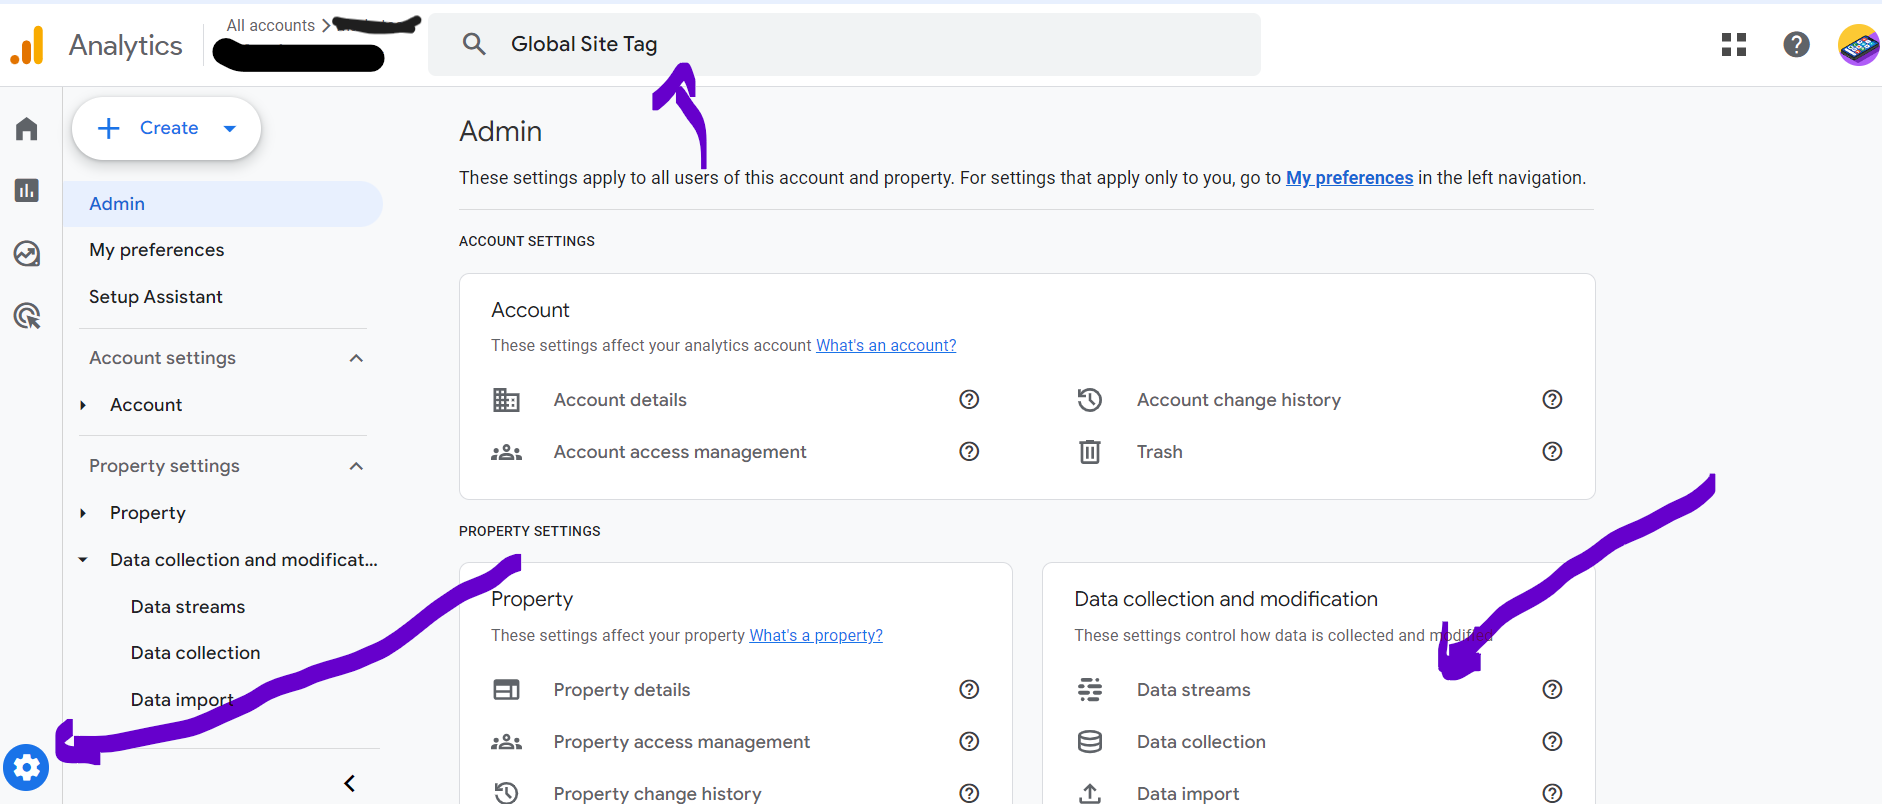The width and height of the screenshot is (1882, 804).
Task: Click the search field containing Global Site Tag
Action: [844, 45]
